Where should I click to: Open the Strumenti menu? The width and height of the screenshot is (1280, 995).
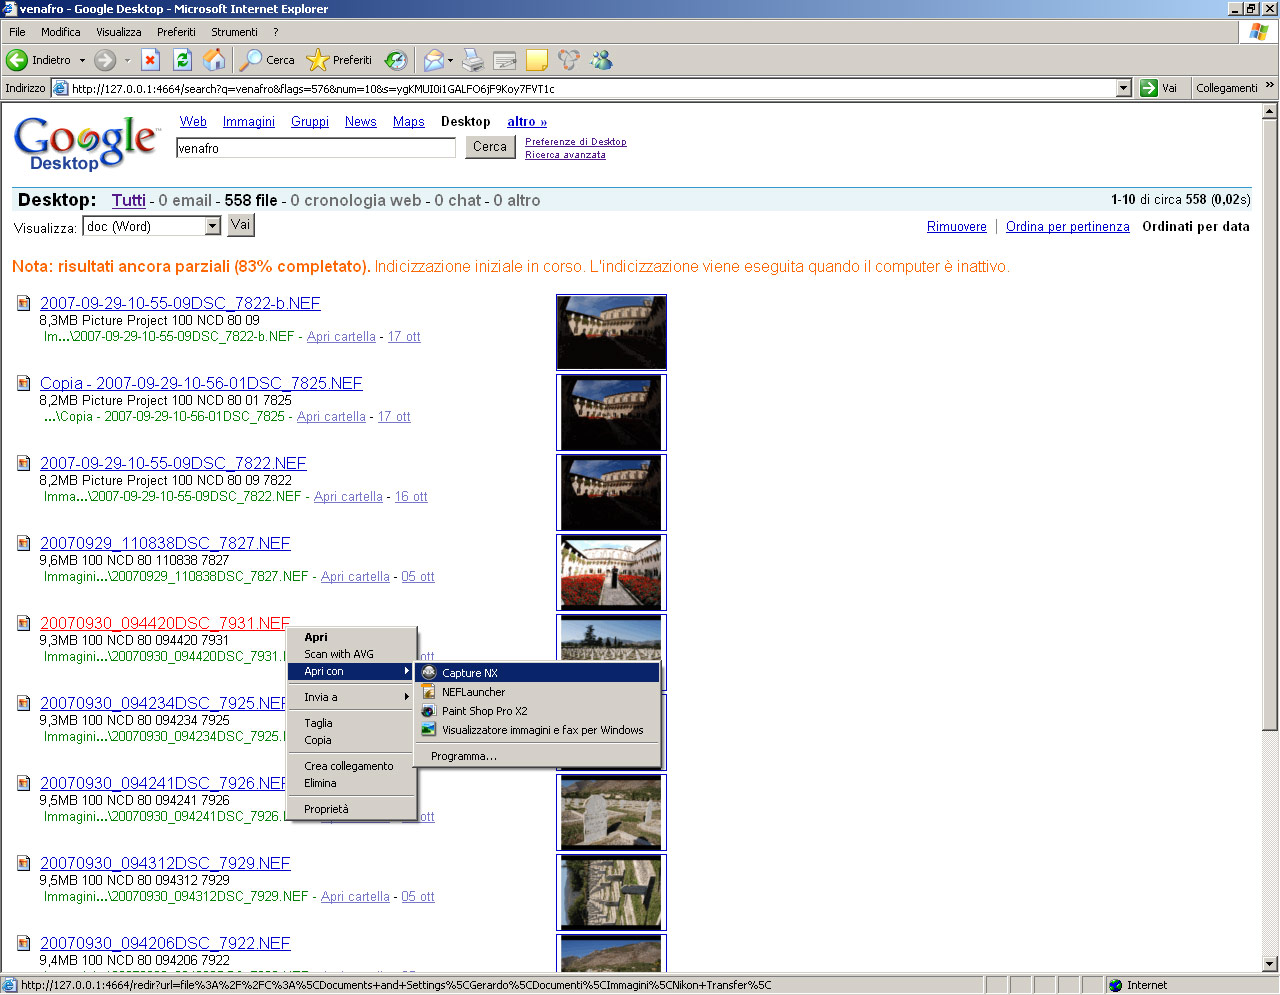click(x=234, y=32)
